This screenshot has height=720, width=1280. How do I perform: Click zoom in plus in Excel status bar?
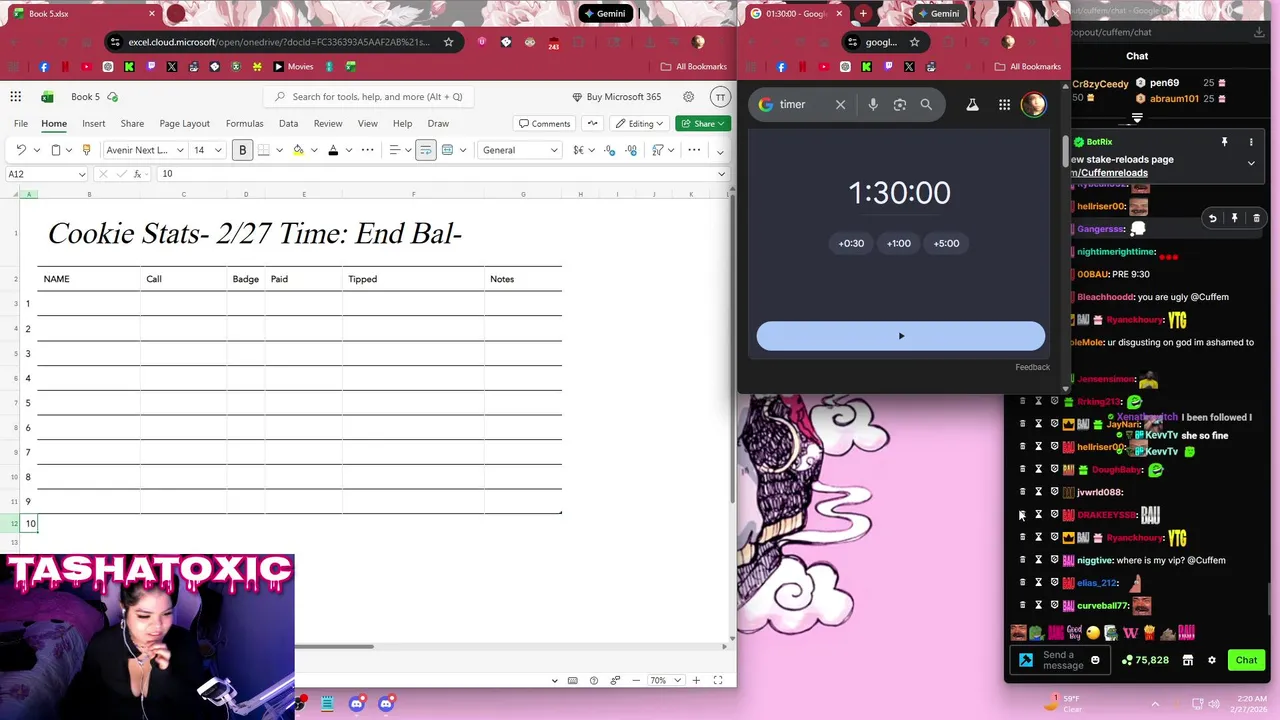coord(696,680)
